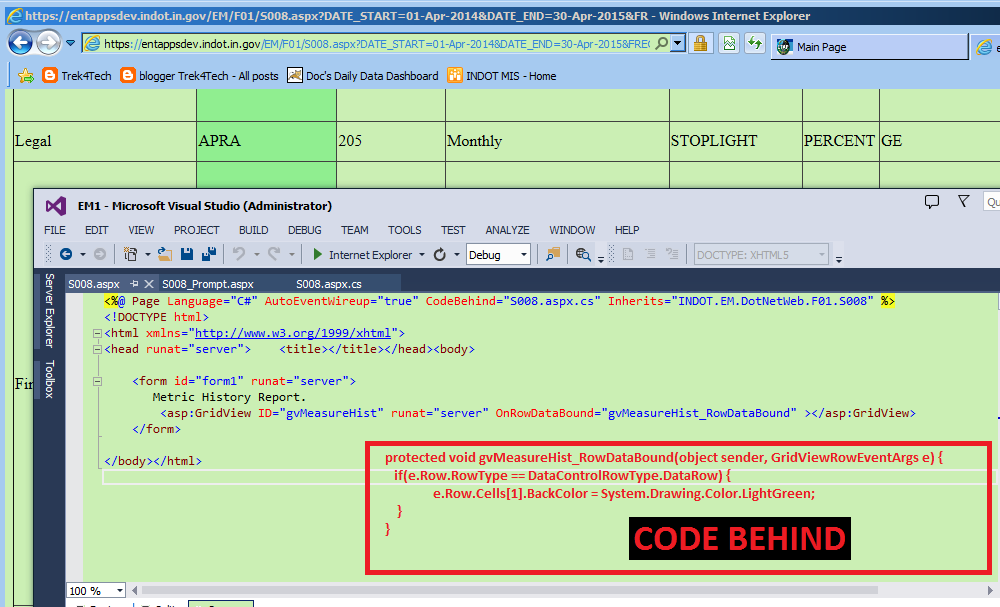The image size is (1000, 607).
Task: Open the PROJECT menu
Action: pos(196,230)
